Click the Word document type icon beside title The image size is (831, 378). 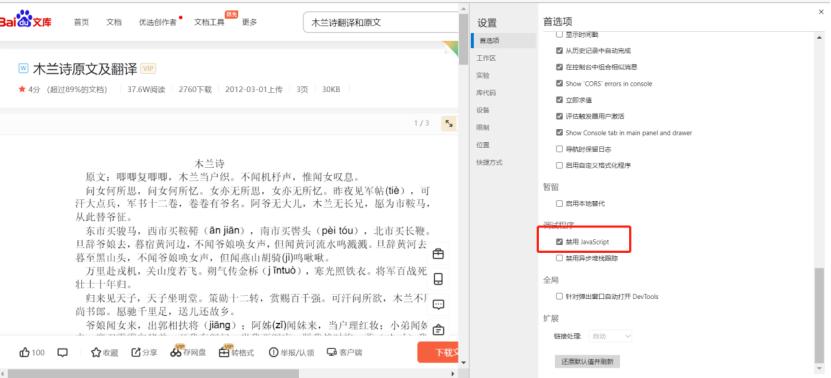(23, 68)
